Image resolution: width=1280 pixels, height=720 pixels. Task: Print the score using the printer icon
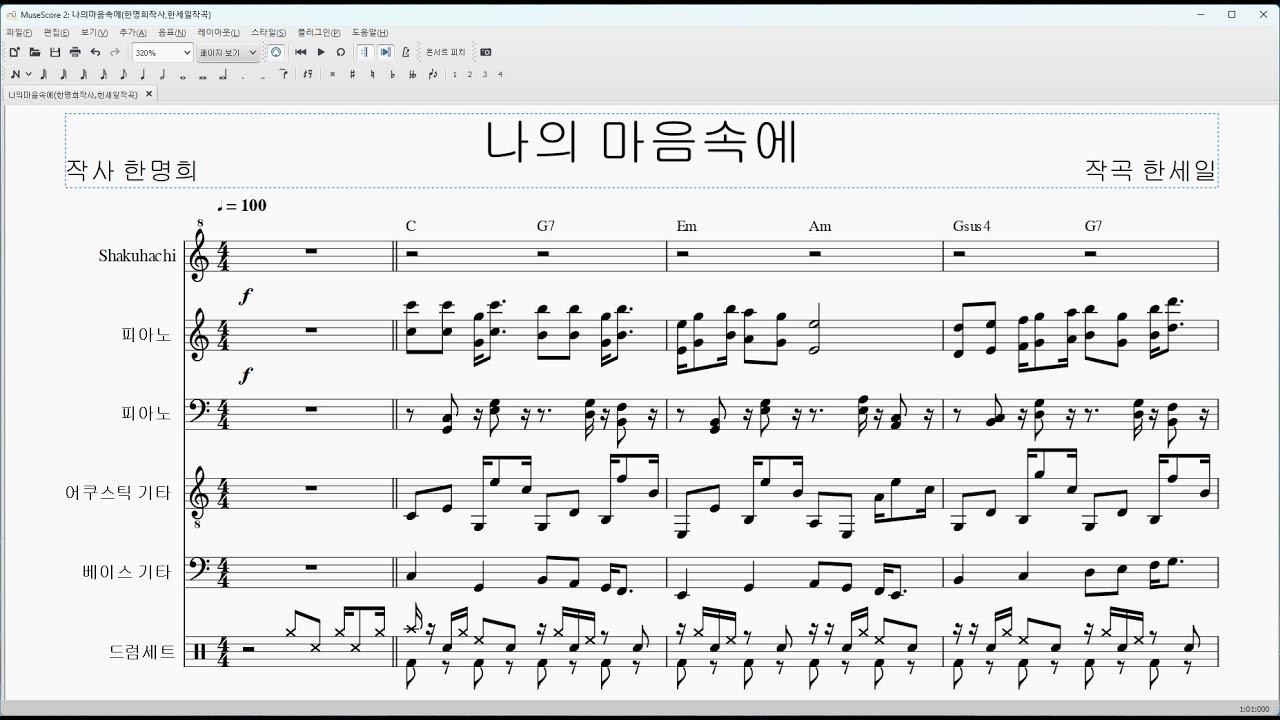click(75, 52)
